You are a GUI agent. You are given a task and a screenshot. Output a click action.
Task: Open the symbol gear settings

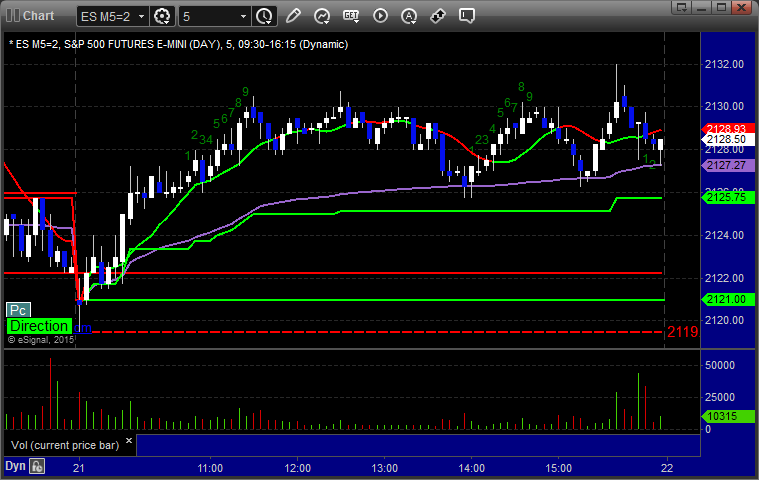(x=162, y=16)
